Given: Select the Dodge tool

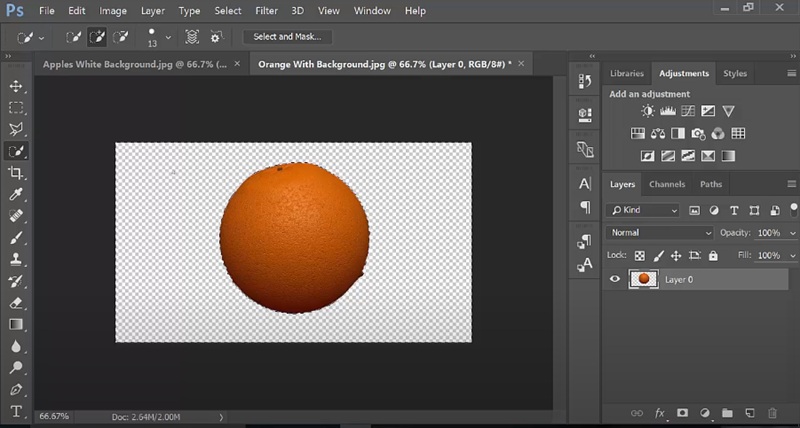Looking at the screenshot, I should (x=16, y=368).
